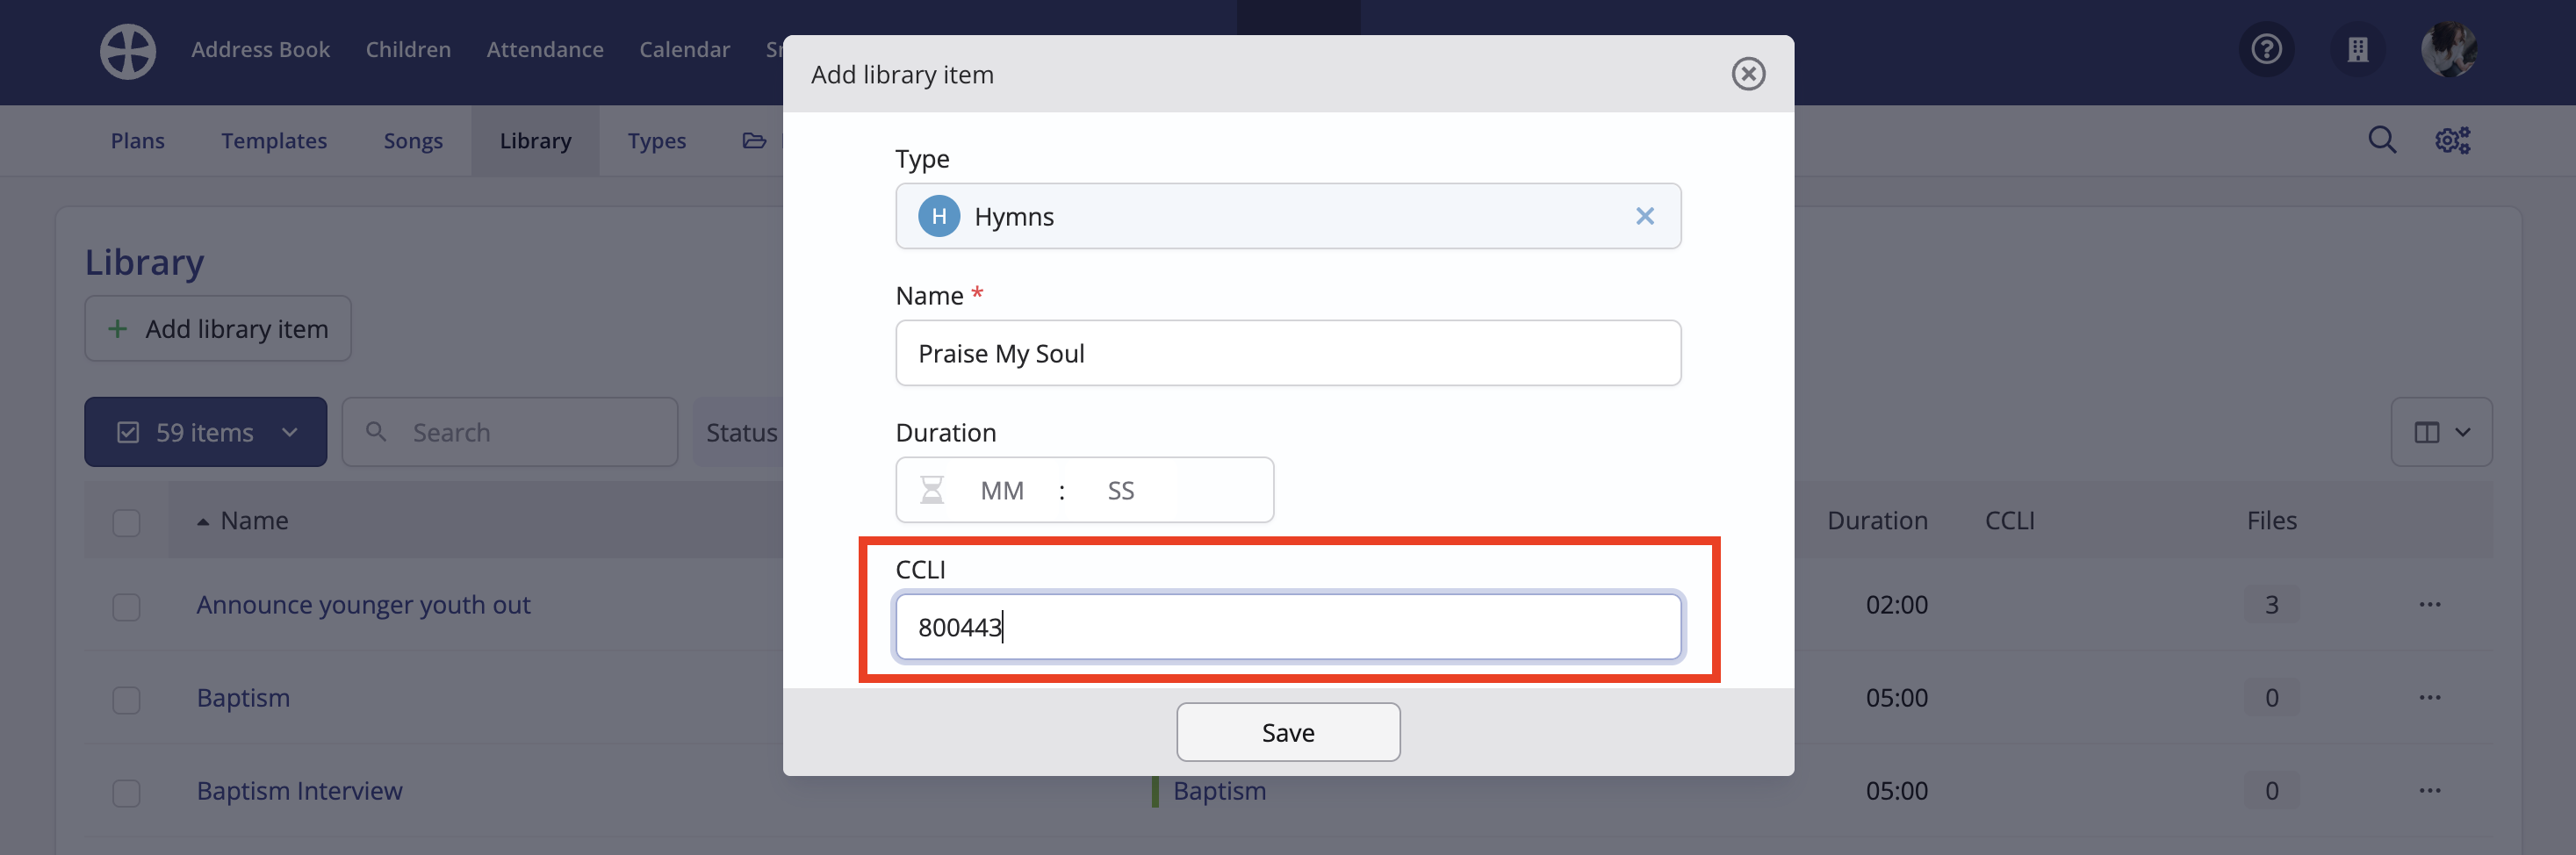Open the help question mark icon
The height and width of the screenshot is (855, 2576).
tap(2266, 49)
